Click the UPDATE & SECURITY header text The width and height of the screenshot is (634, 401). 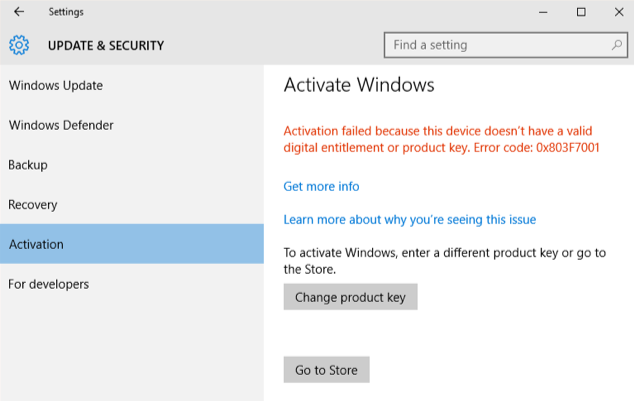[106, 46]
